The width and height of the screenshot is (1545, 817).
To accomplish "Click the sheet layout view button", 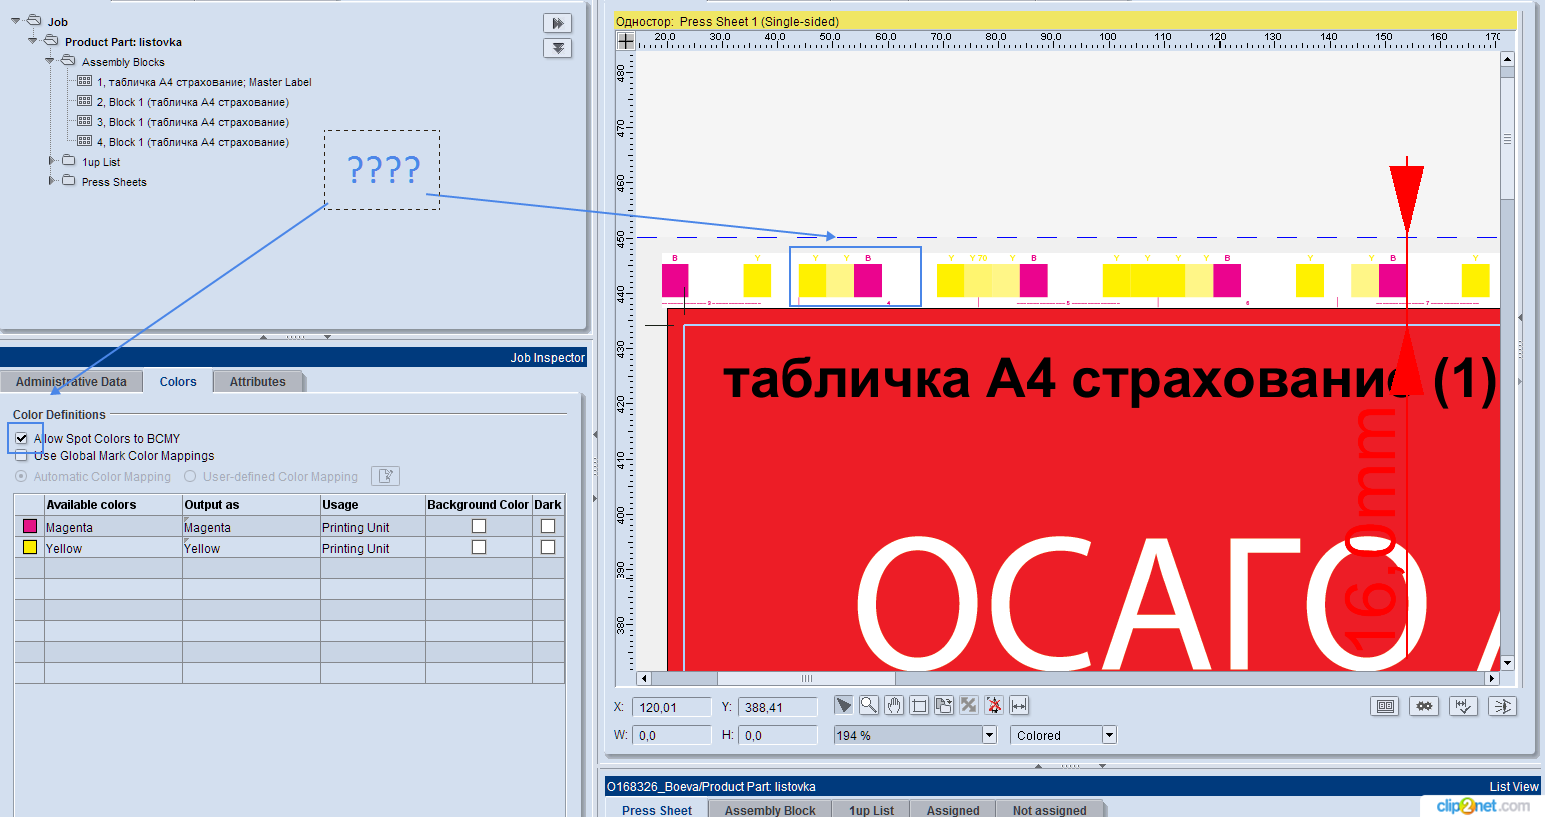I will [1385, 706].
